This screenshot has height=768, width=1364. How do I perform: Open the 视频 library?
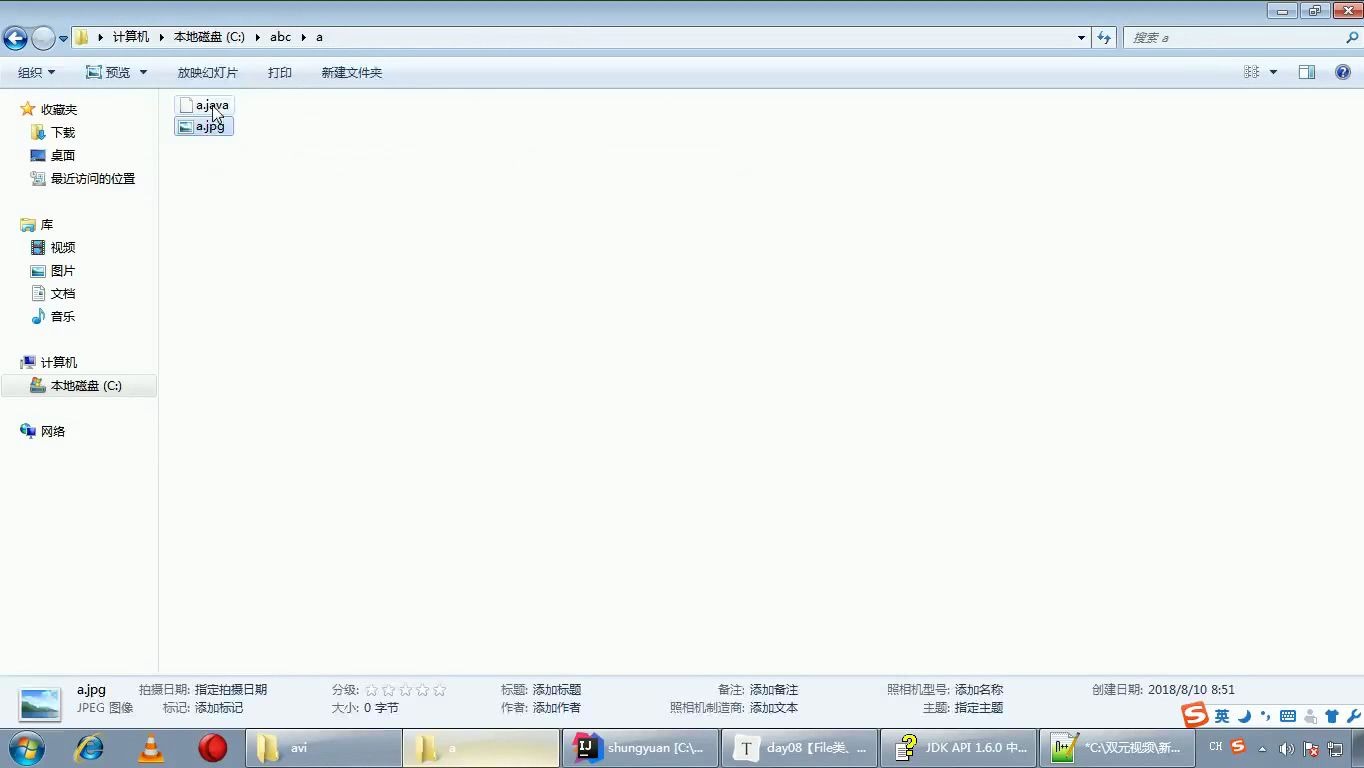click(x=63, y=247)
